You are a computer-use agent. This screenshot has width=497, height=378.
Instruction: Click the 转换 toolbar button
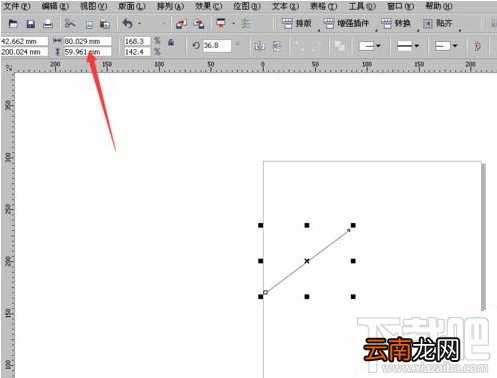[396, 23]
